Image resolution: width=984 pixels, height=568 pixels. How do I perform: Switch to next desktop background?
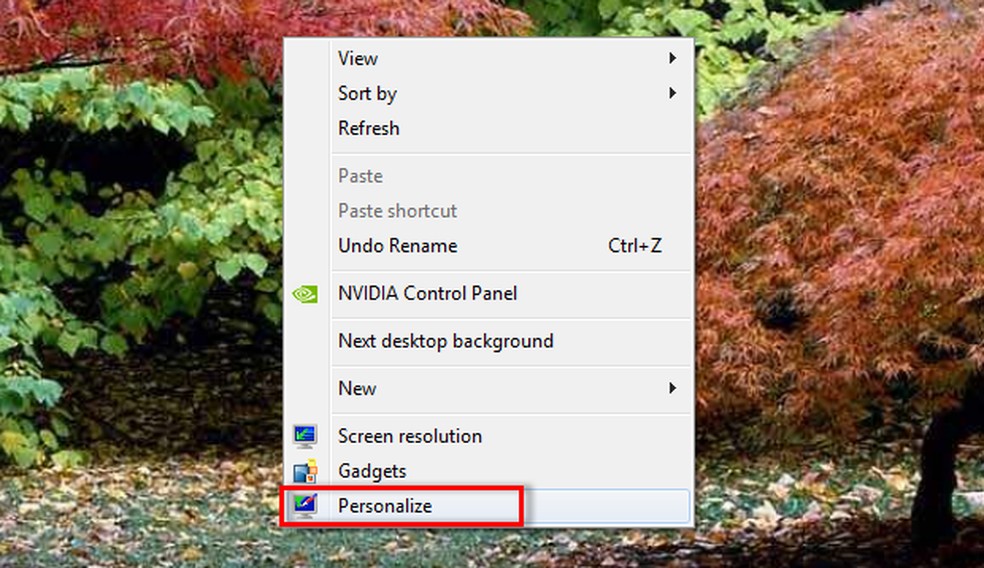click(x=445, y=341)
